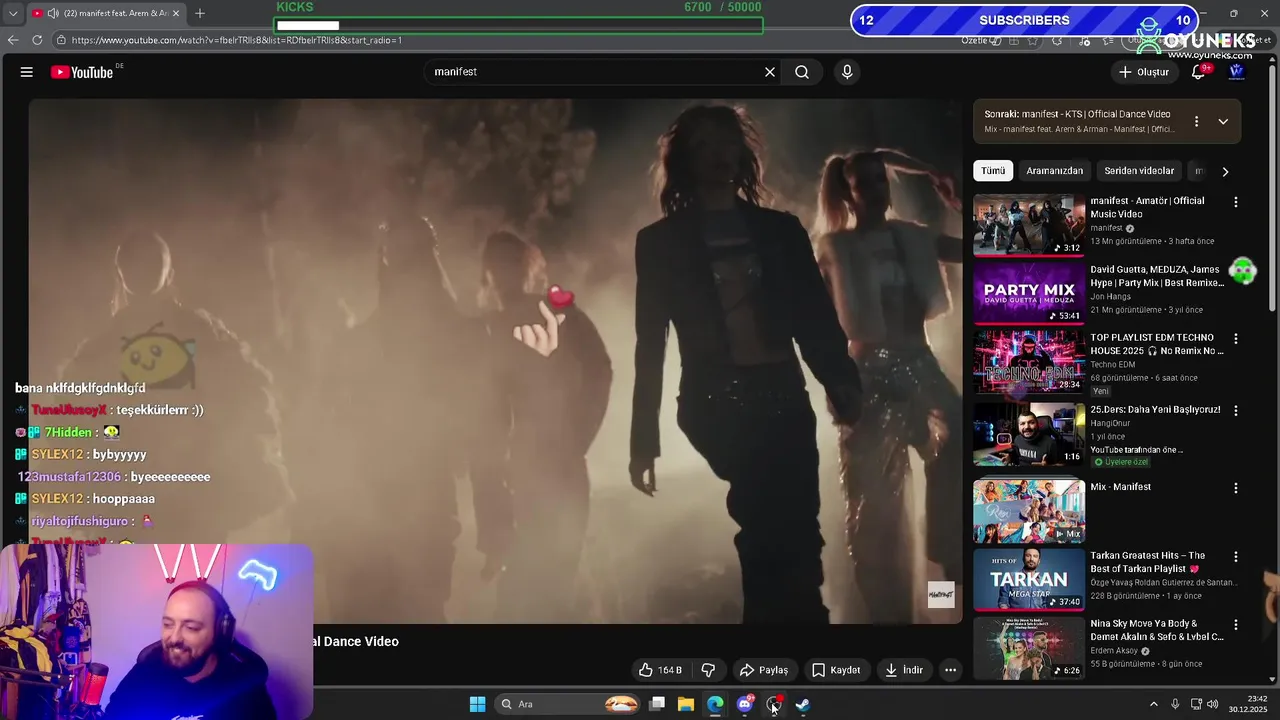Click the browser address bar URL
Viewport: 1280px width, 720px height.
click(x=237, y=40)
